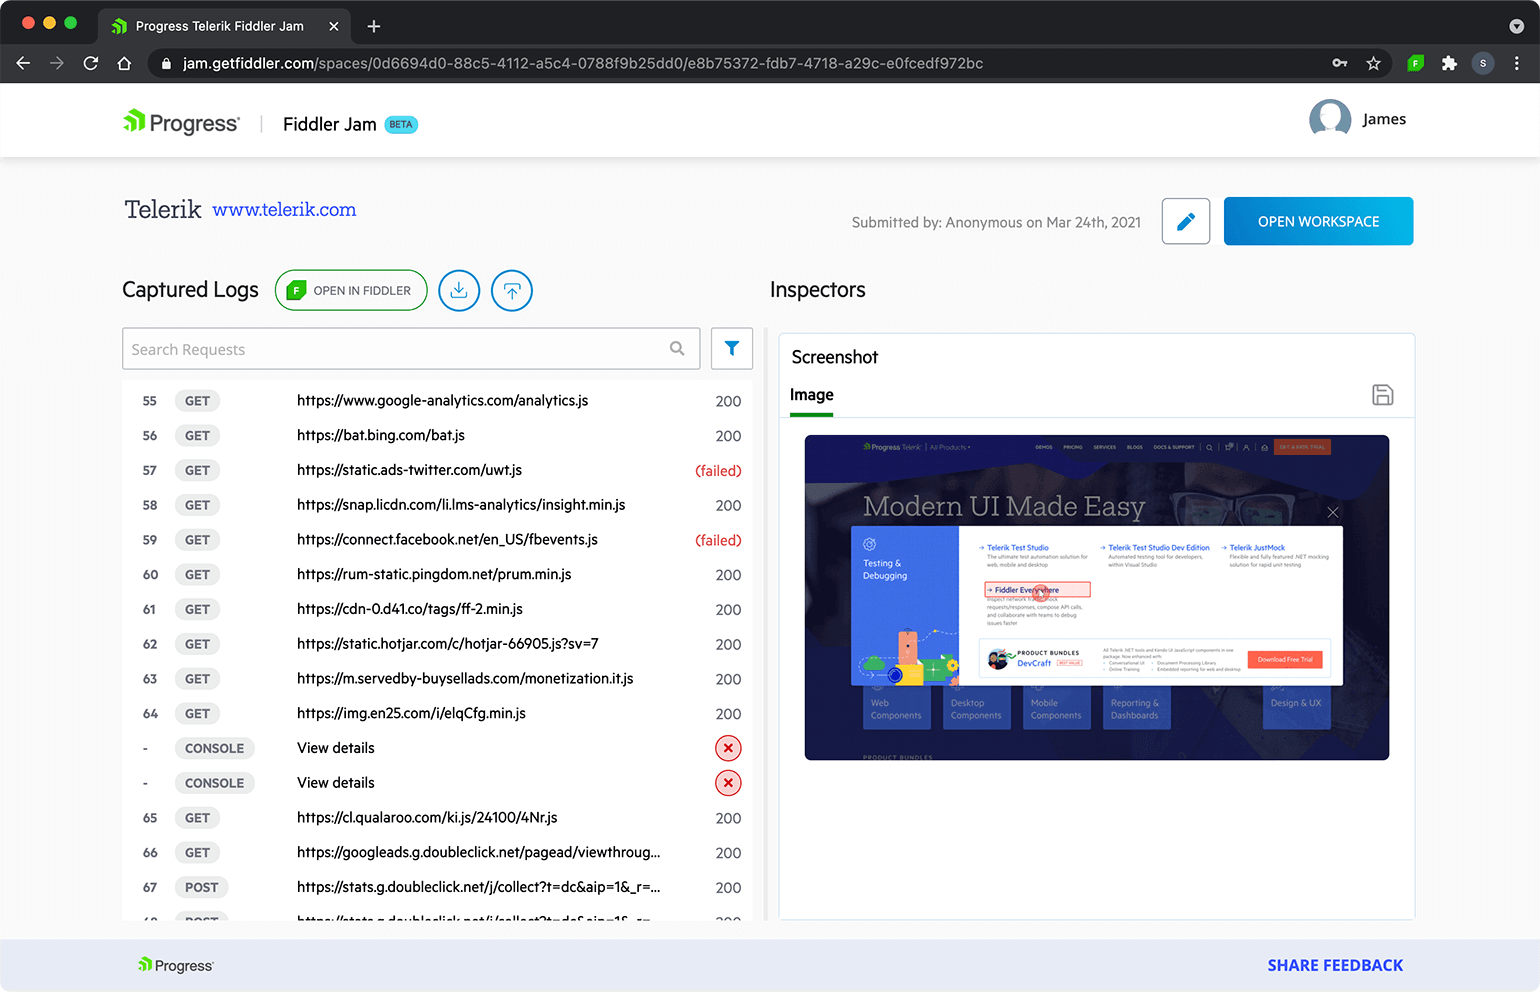Open the chevron menu at the window's top right
The height and width of the screenshot is (992, 1540).
1515,26
